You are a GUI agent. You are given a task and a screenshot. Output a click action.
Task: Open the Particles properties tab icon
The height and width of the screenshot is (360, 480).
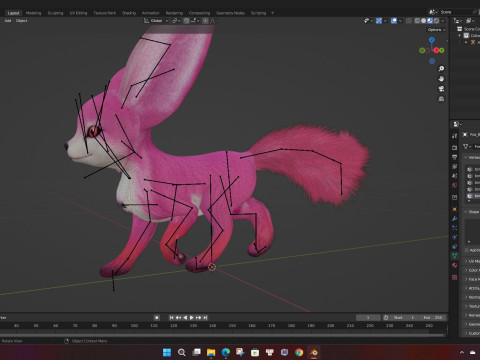455,228
